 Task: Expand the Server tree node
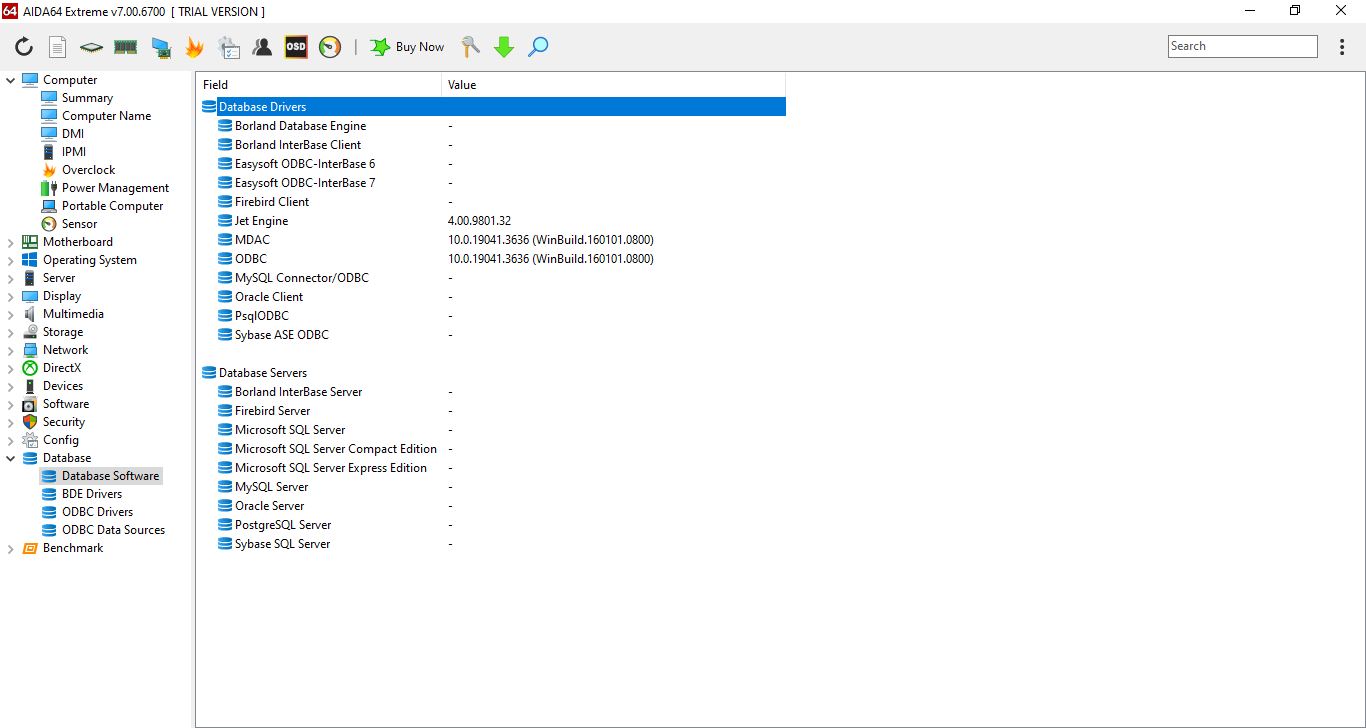coord(11,278)
